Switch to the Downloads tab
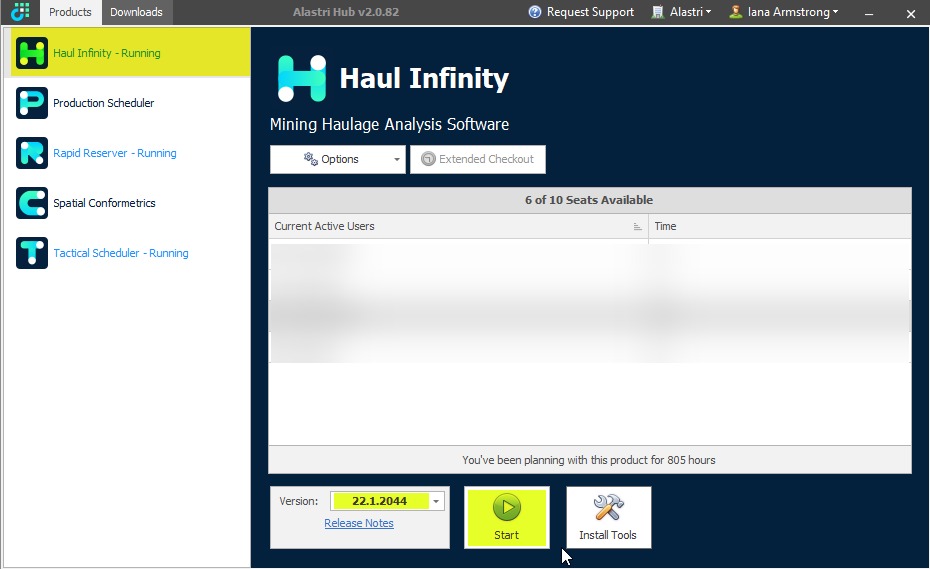 point(136,12)
